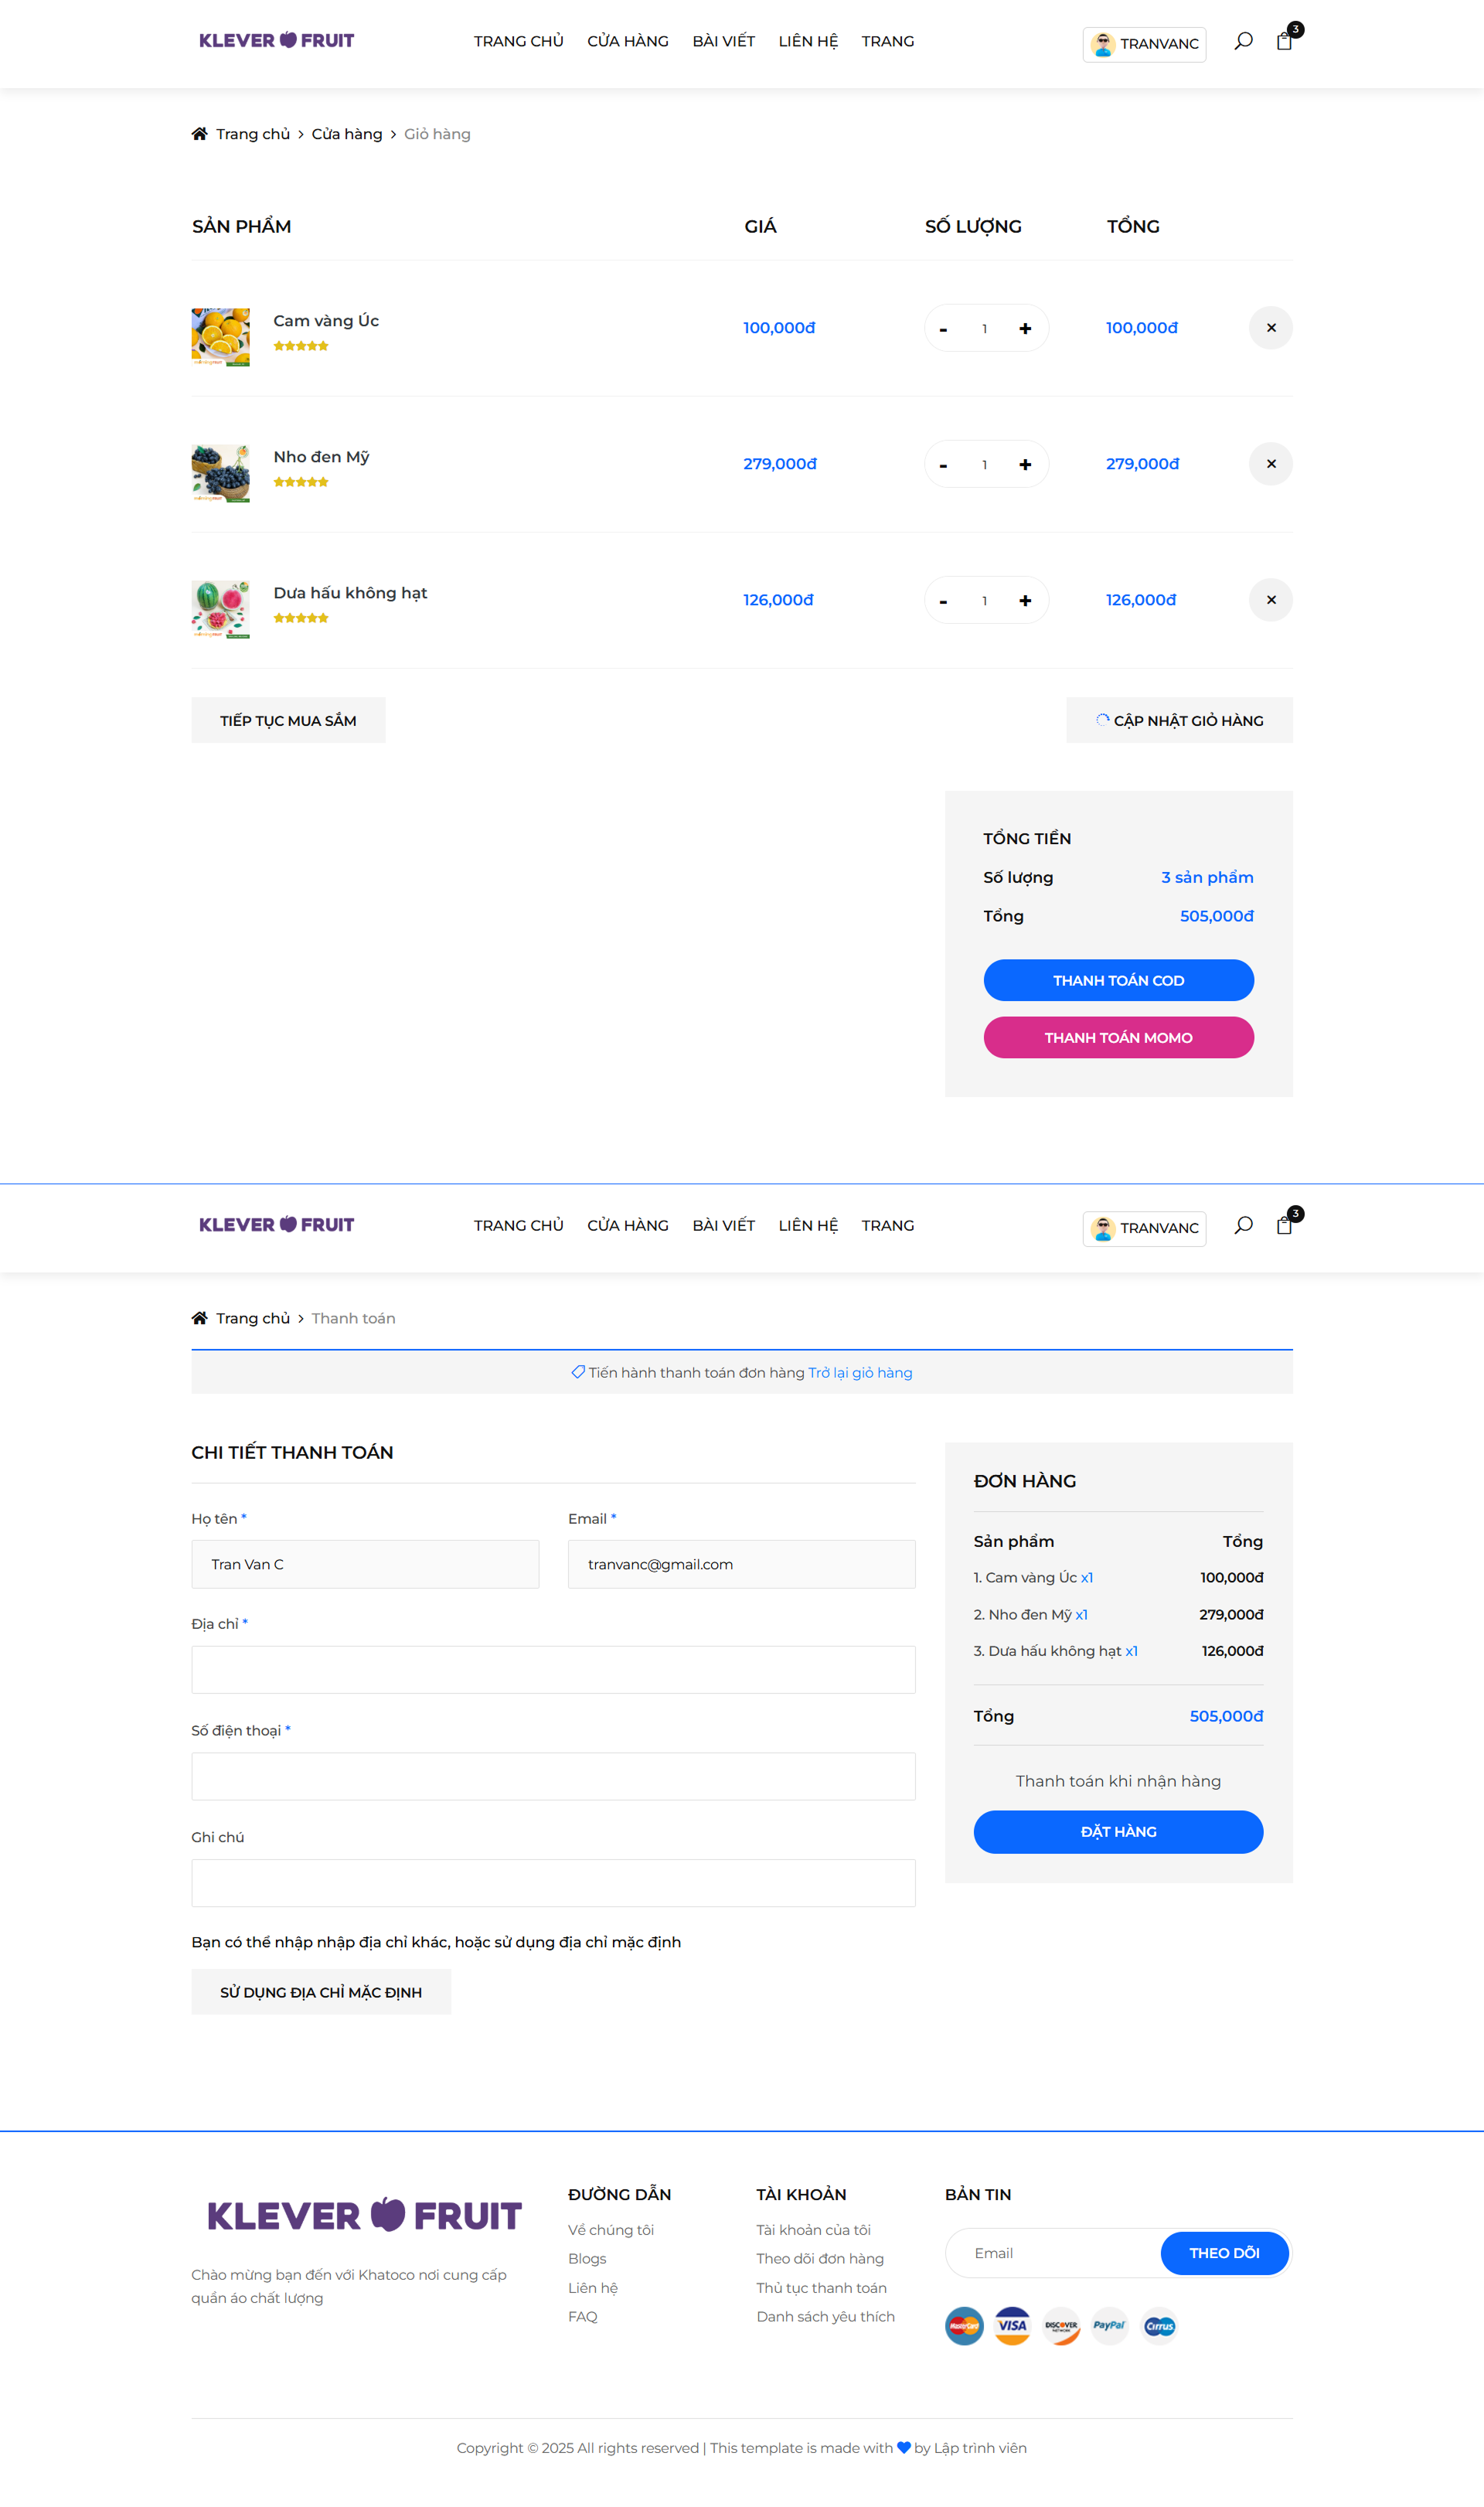Screen dimensions: 1484x2507
Task: Follow the Trở lại giỏ hàng link
Action: tap(860, 1372)
